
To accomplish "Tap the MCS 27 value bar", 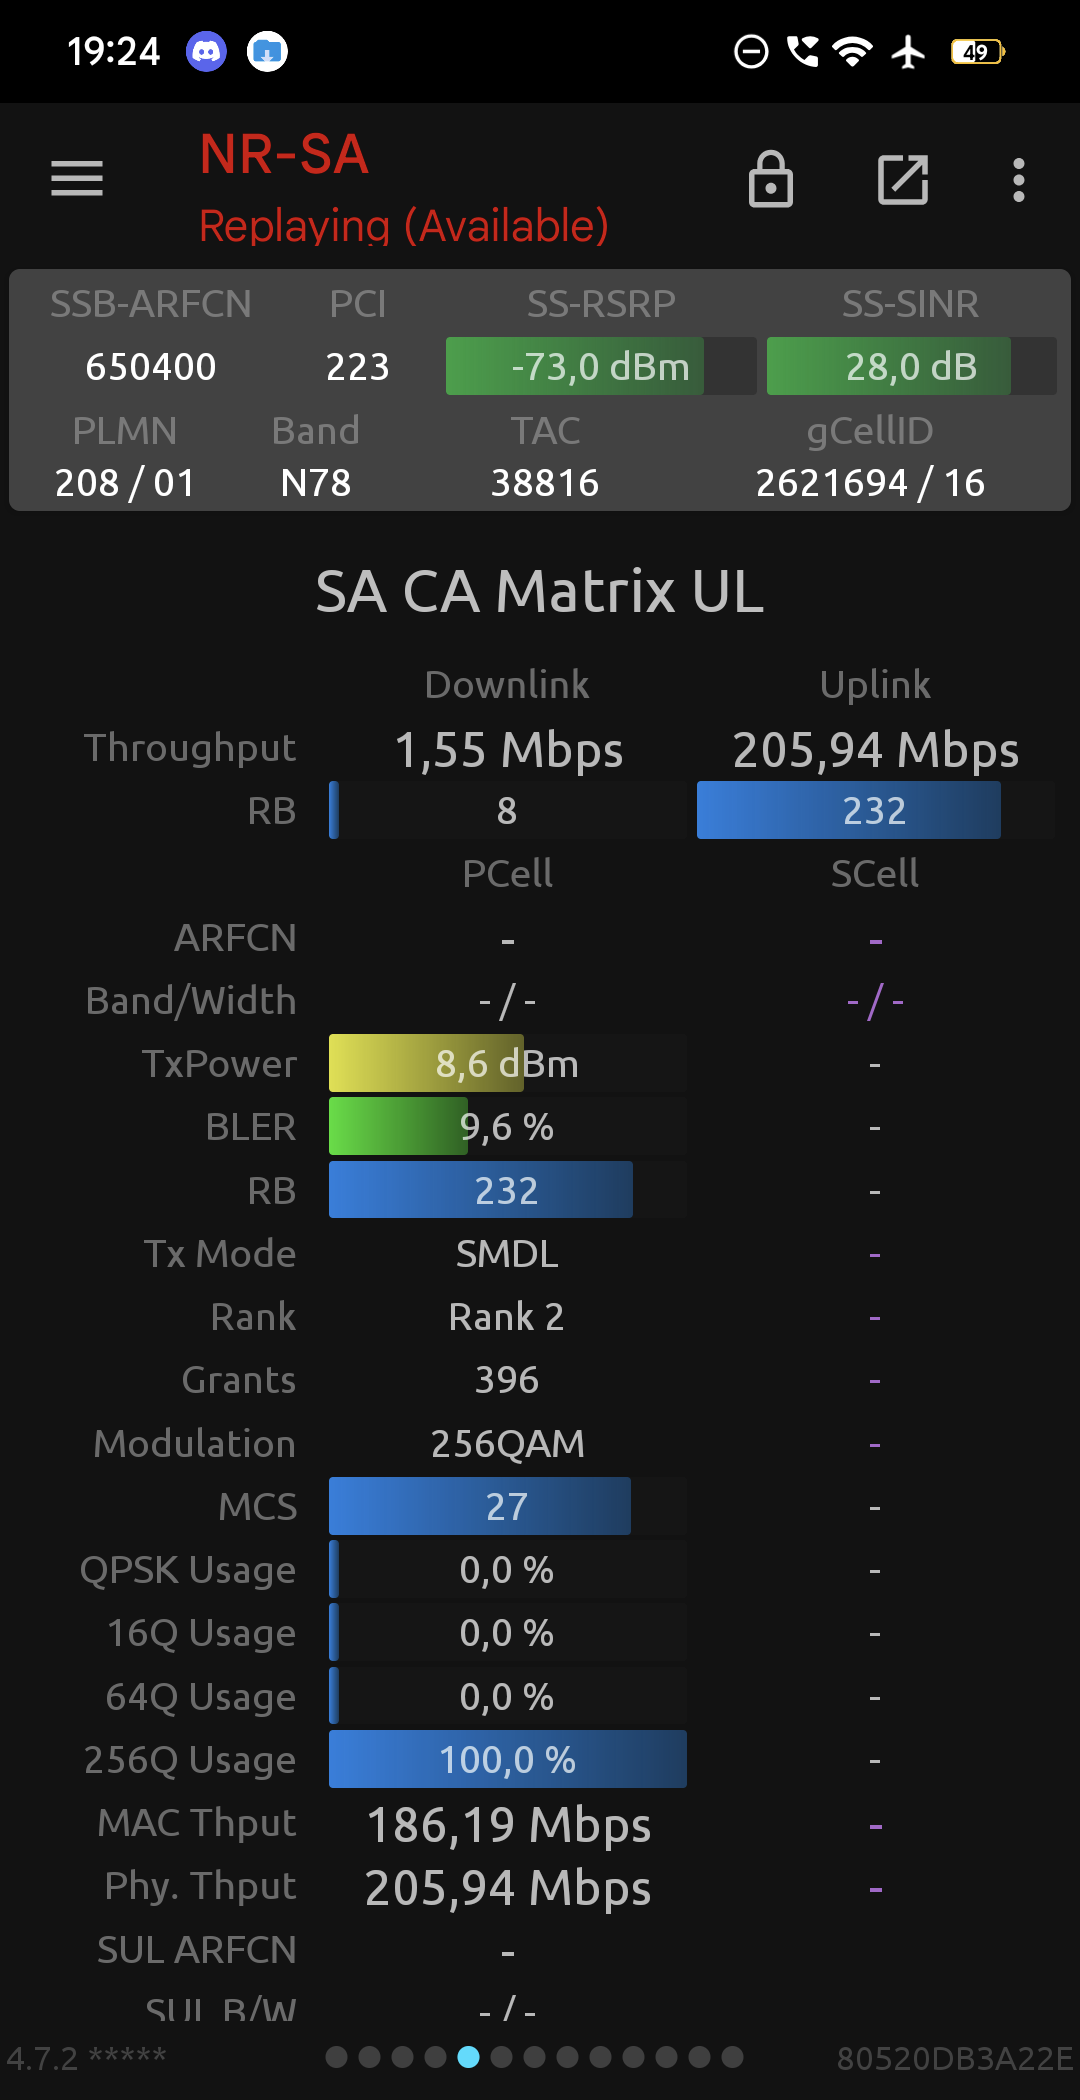I will coord(508,1506).
